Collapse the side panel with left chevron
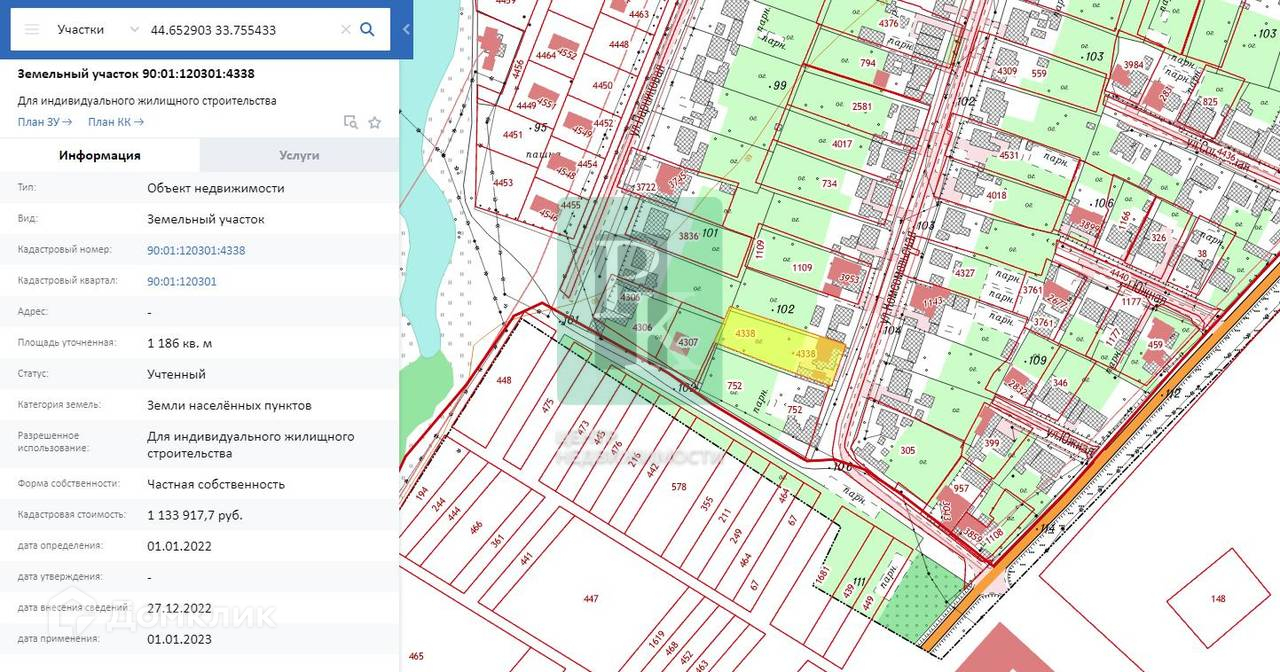This screenshot has width=1280, height=672. point(406,30)
